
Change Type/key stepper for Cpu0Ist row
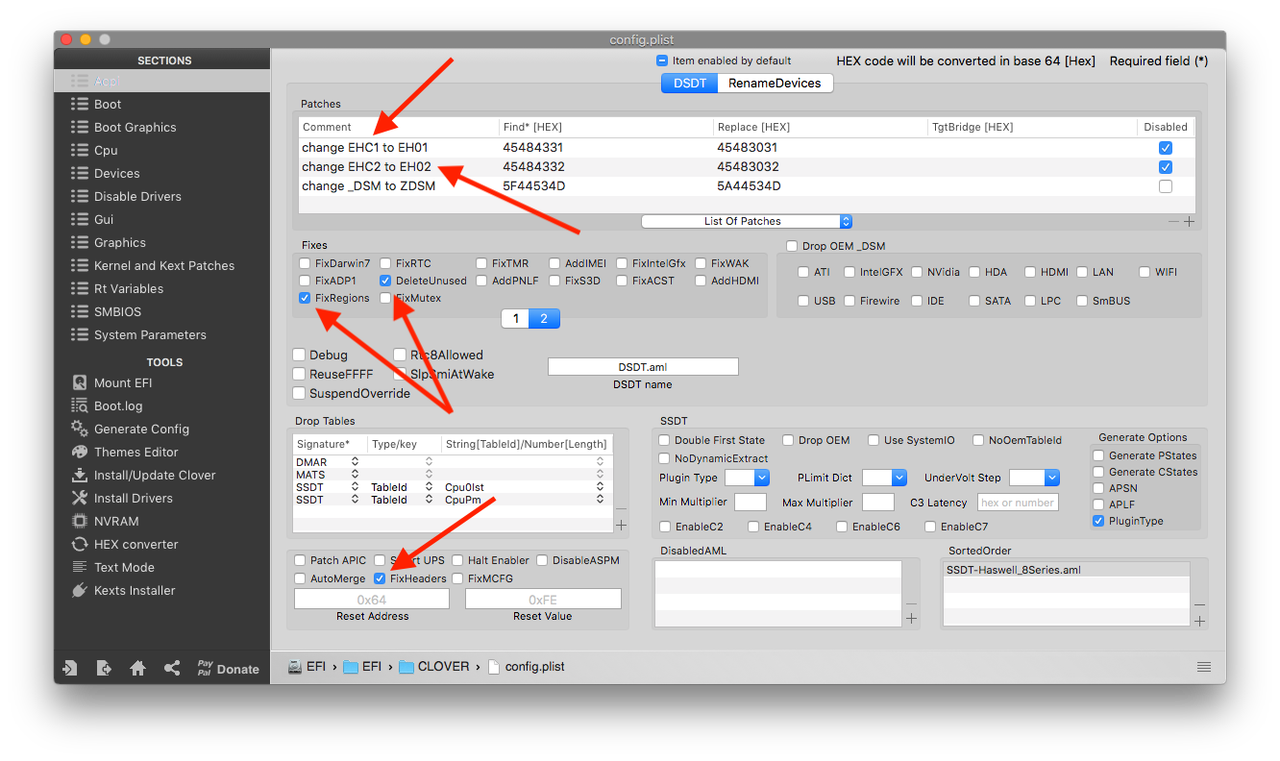tap(429, 487)
